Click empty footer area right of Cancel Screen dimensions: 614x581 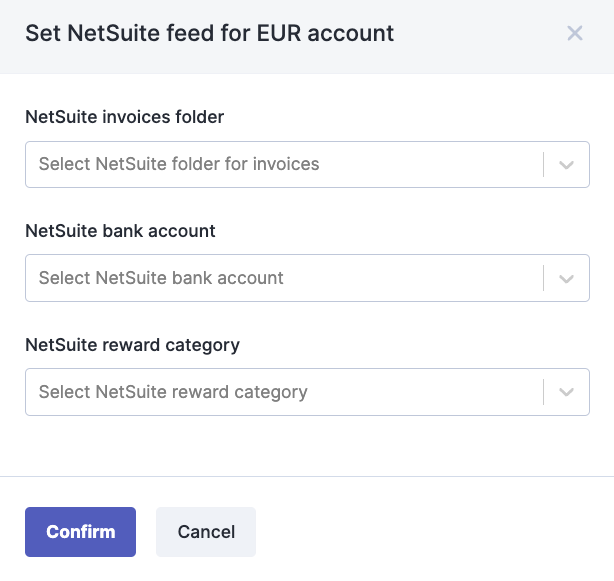point(431,532)
